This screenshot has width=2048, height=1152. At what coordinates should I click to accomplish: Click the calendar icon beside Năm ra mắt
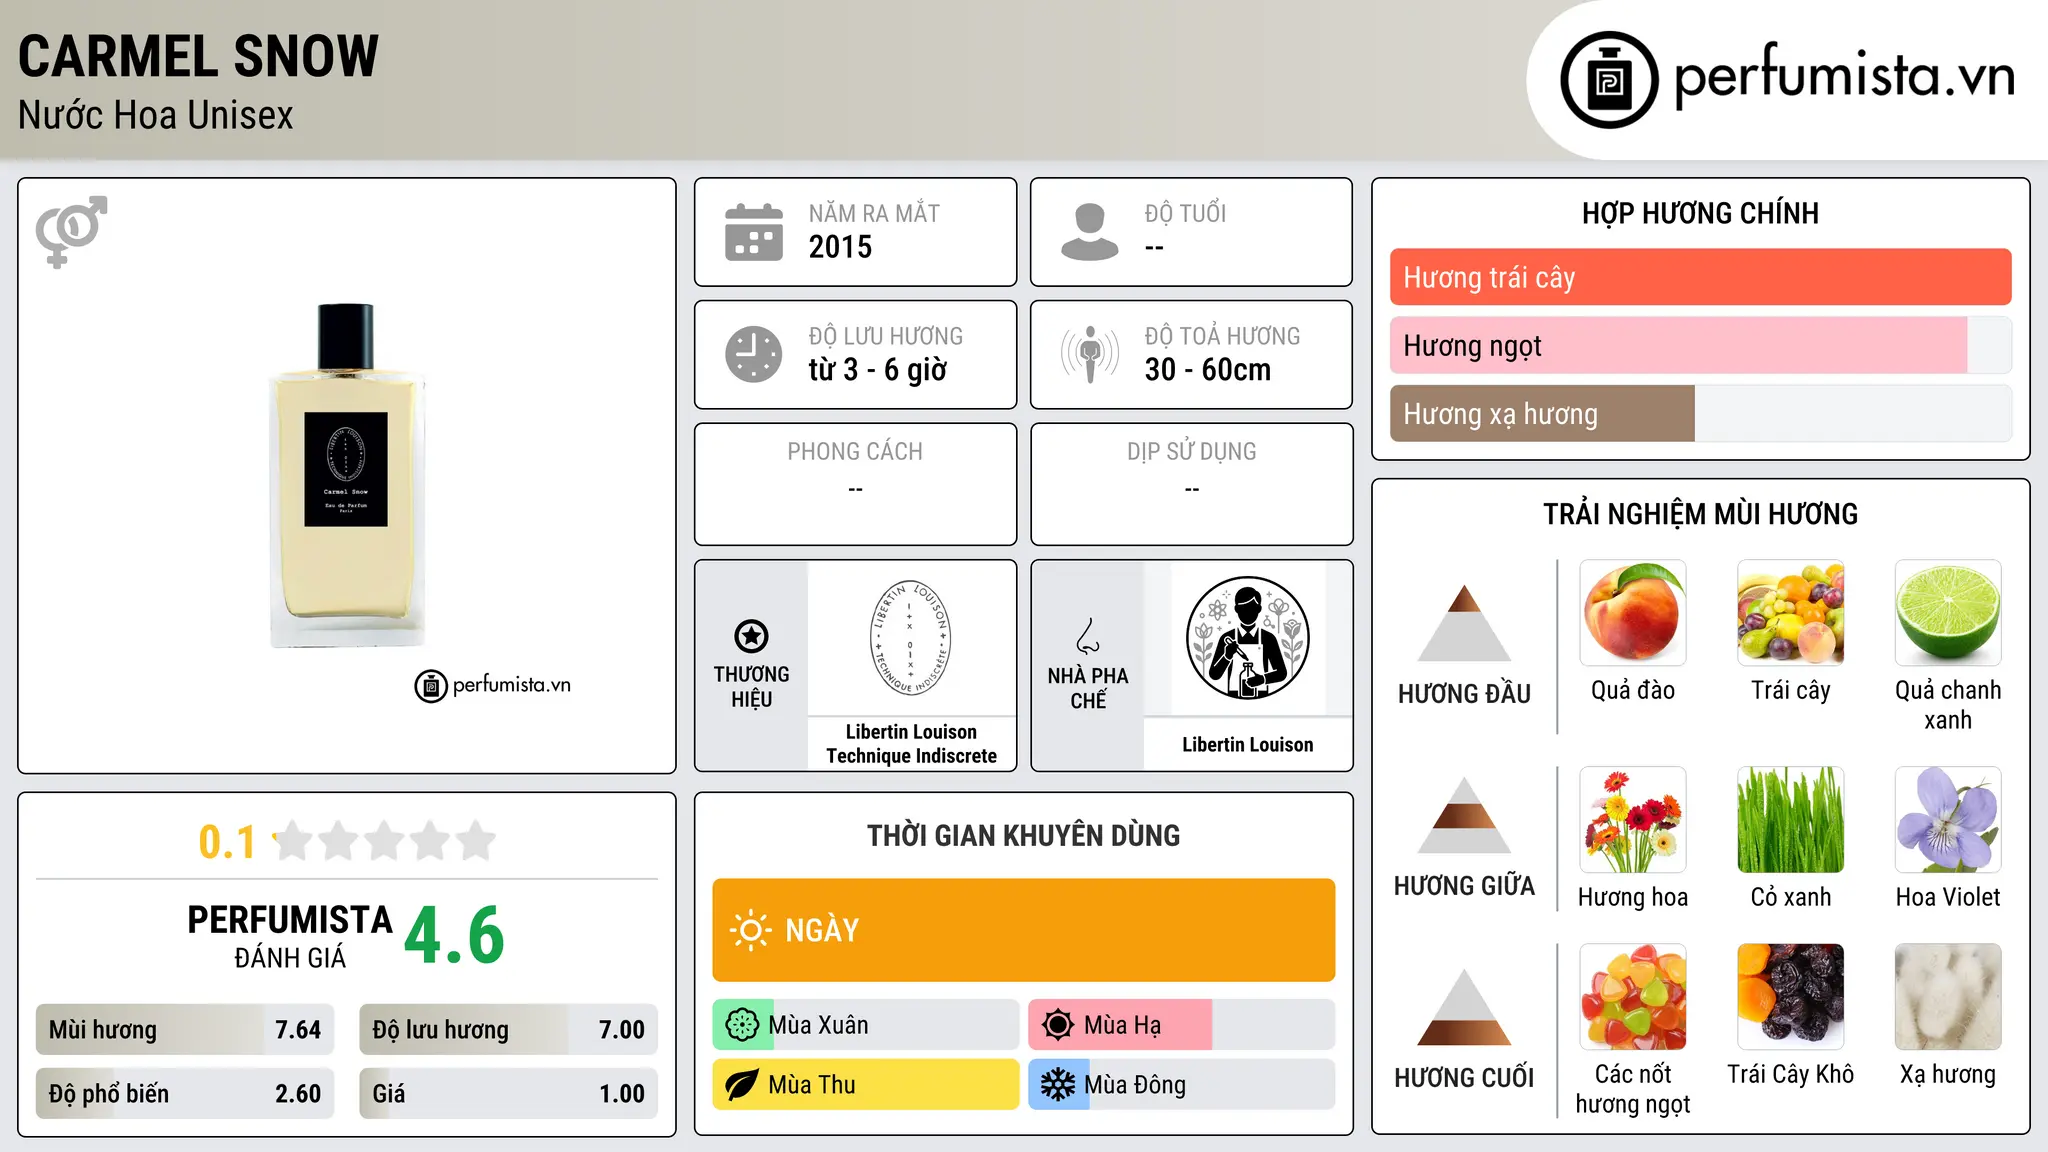pos(754,232)
